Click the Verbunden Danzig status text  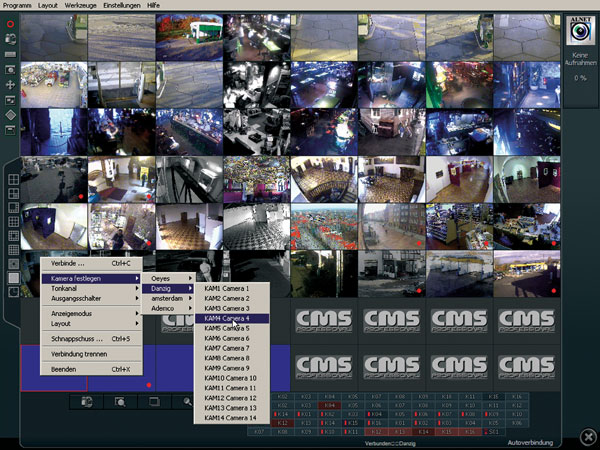coord(390,443)
